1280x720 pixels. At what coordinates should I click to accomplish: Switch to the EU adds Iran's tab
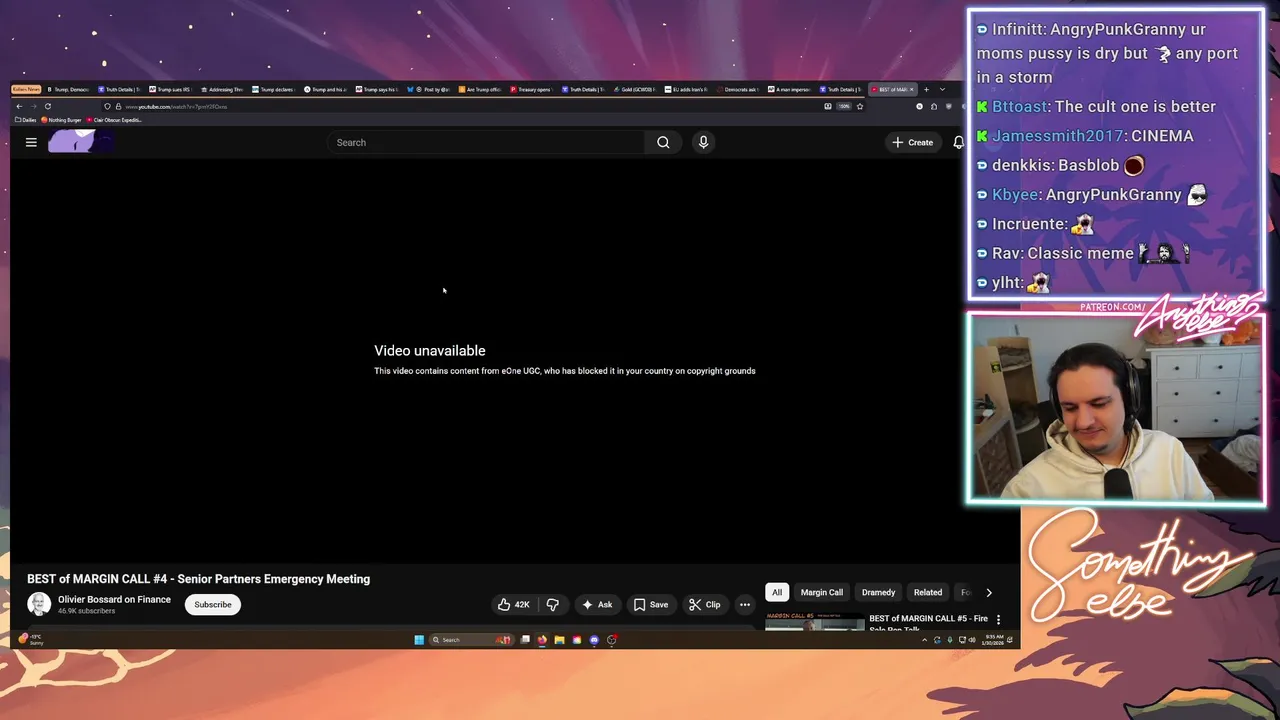tap(686, 89)
